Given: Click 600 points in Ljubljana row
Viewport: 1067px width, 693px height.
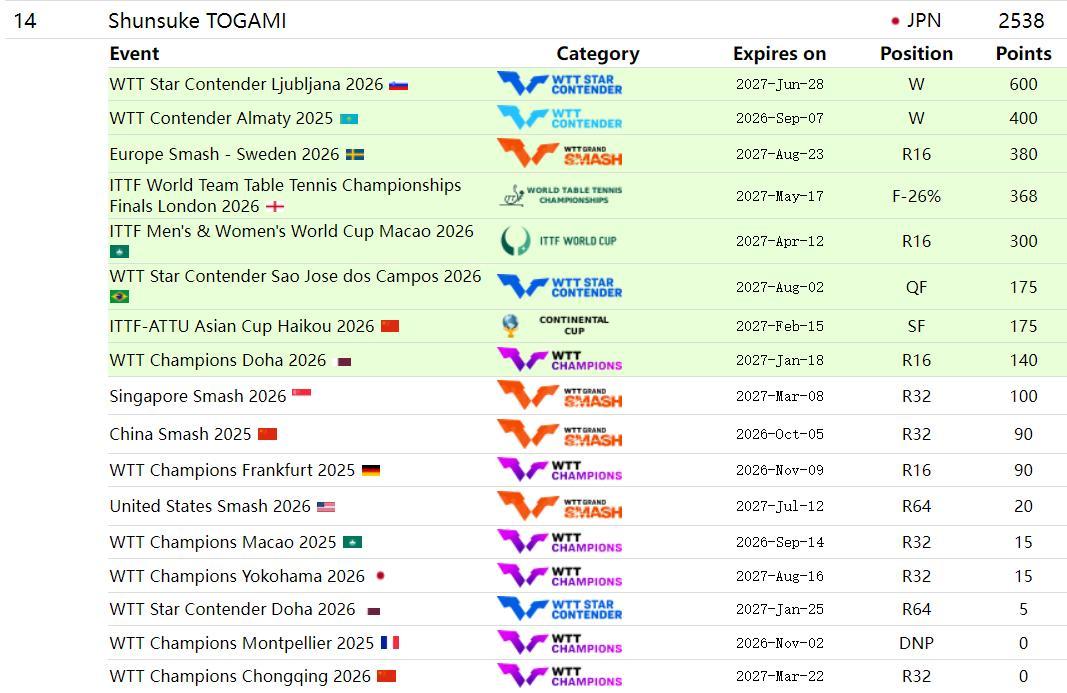Looking at the screenshot, I should tap(1023, 84).
